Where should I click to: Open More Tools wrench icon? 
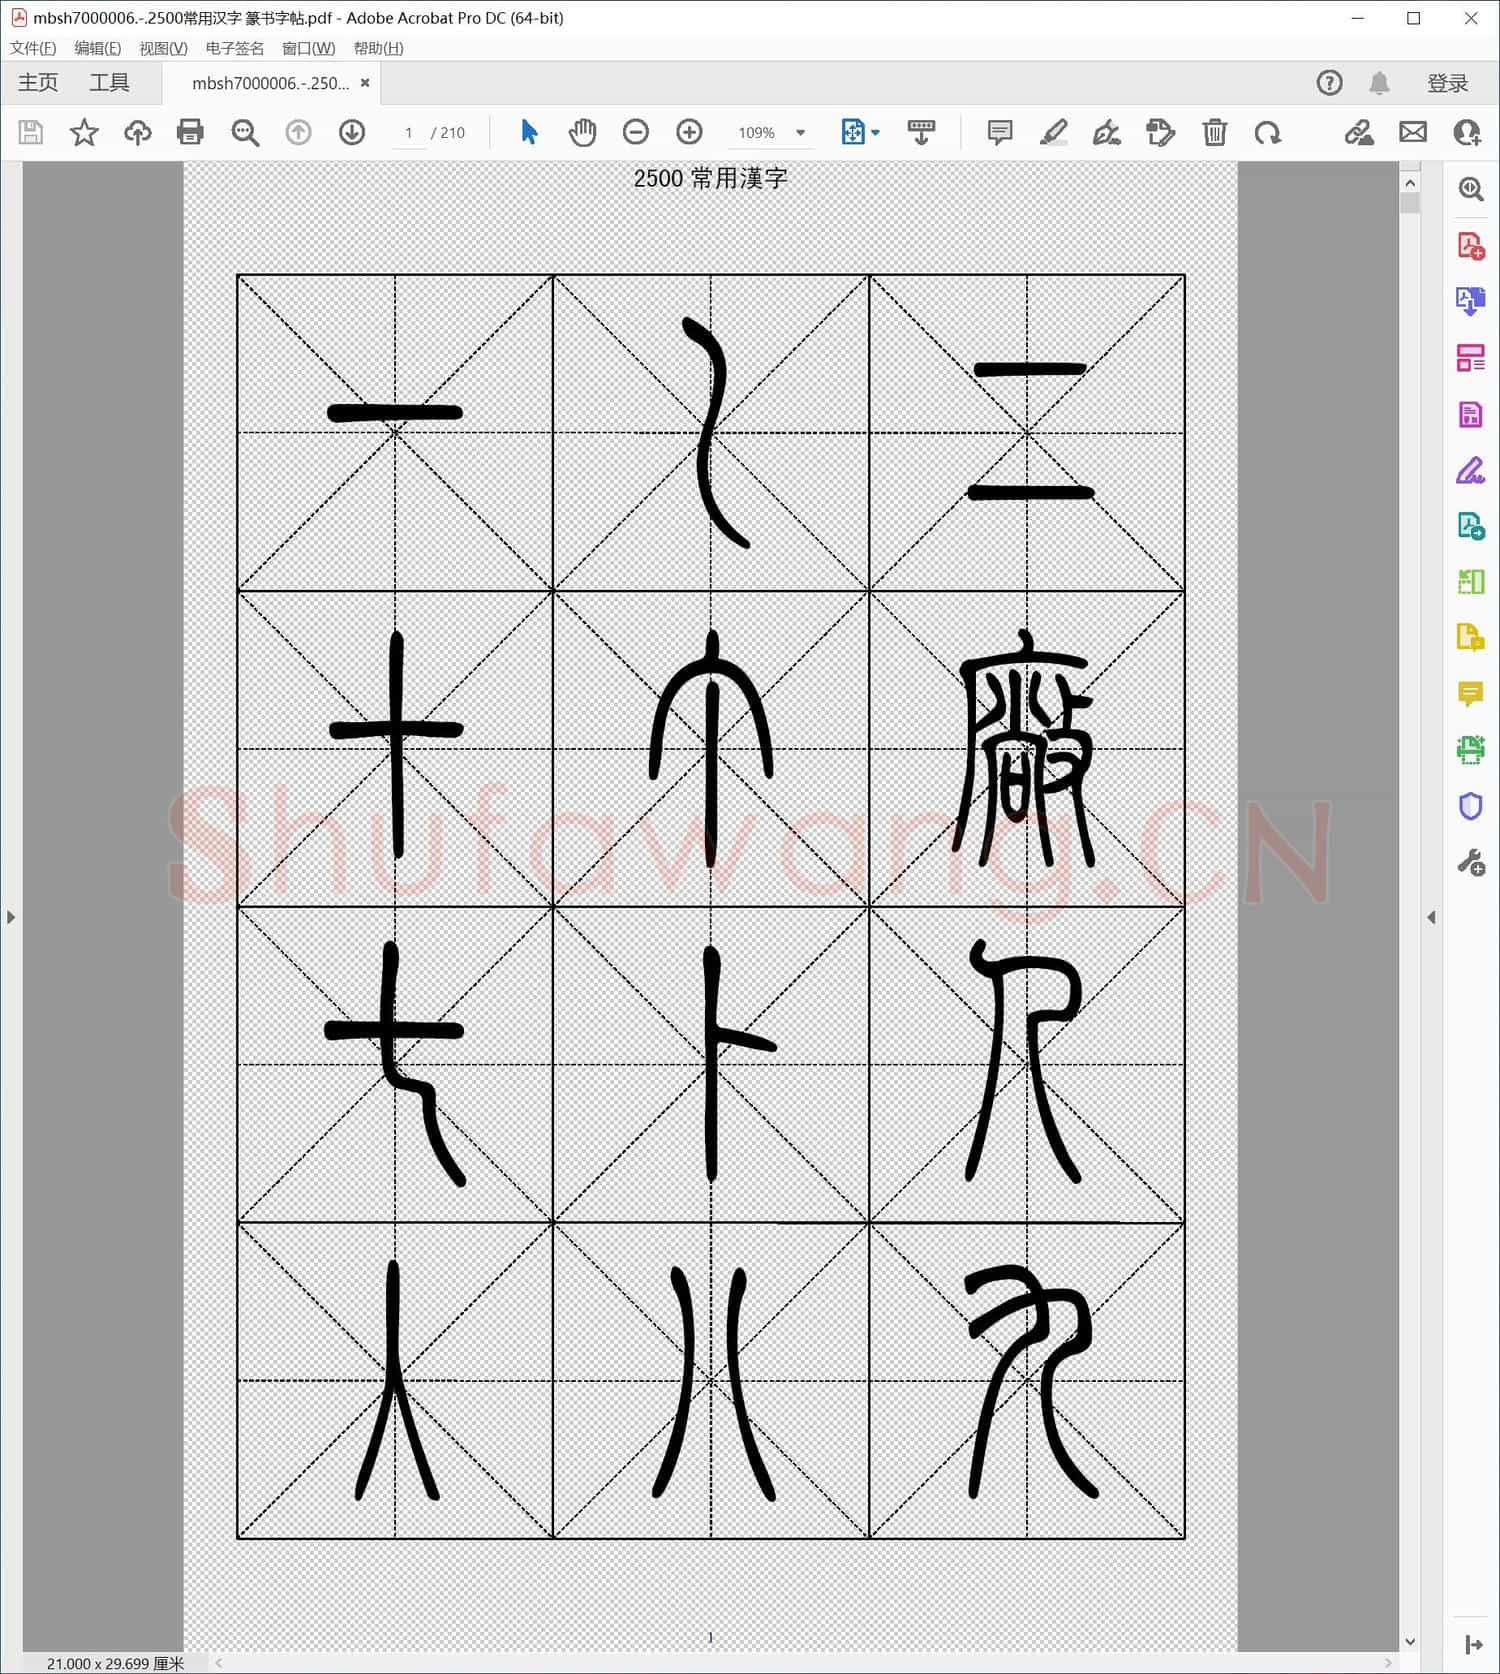coord(1470,862)
